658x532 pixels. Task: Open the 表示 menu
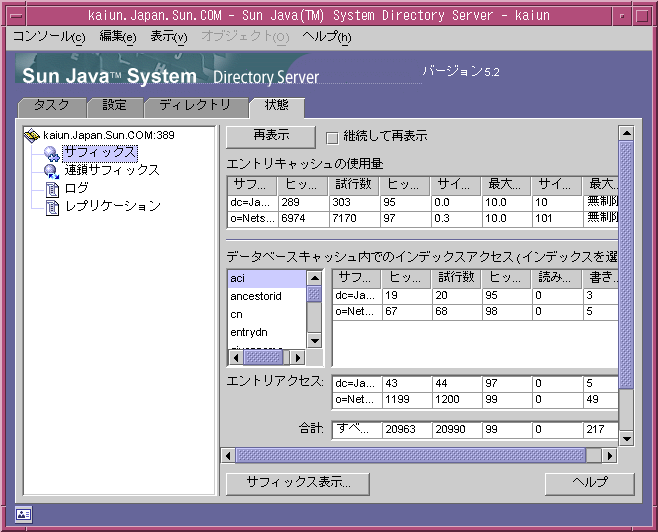(168, 37)
